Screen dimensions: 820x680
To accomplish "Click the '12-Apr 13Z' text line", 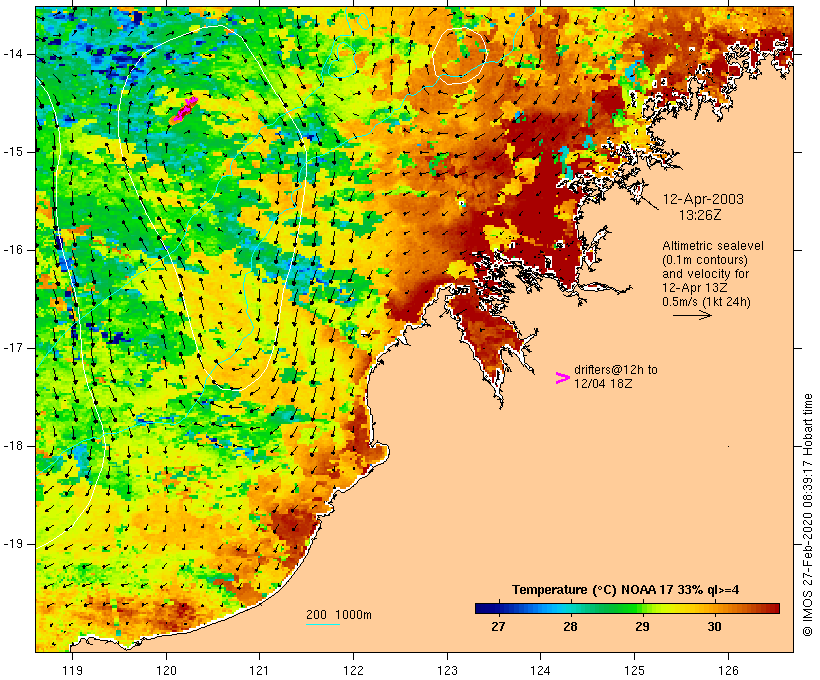I will [694, 288].
